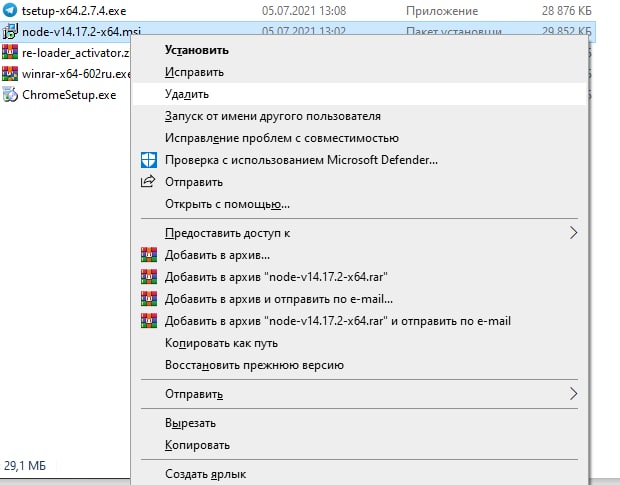The height and width of the screenshot is (485, 620).
Task: Click the 28 876 КБ size cell
Action: click(567, 11)
